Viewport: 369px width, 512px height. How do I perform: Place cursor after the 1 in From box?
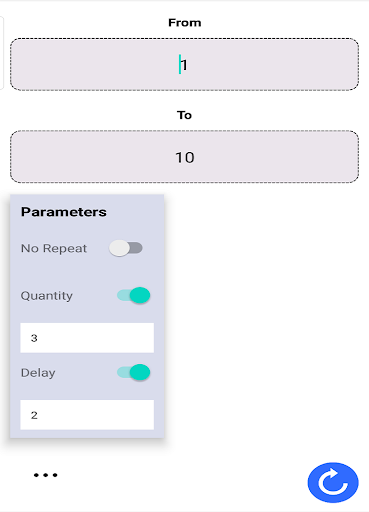(189, 65)
